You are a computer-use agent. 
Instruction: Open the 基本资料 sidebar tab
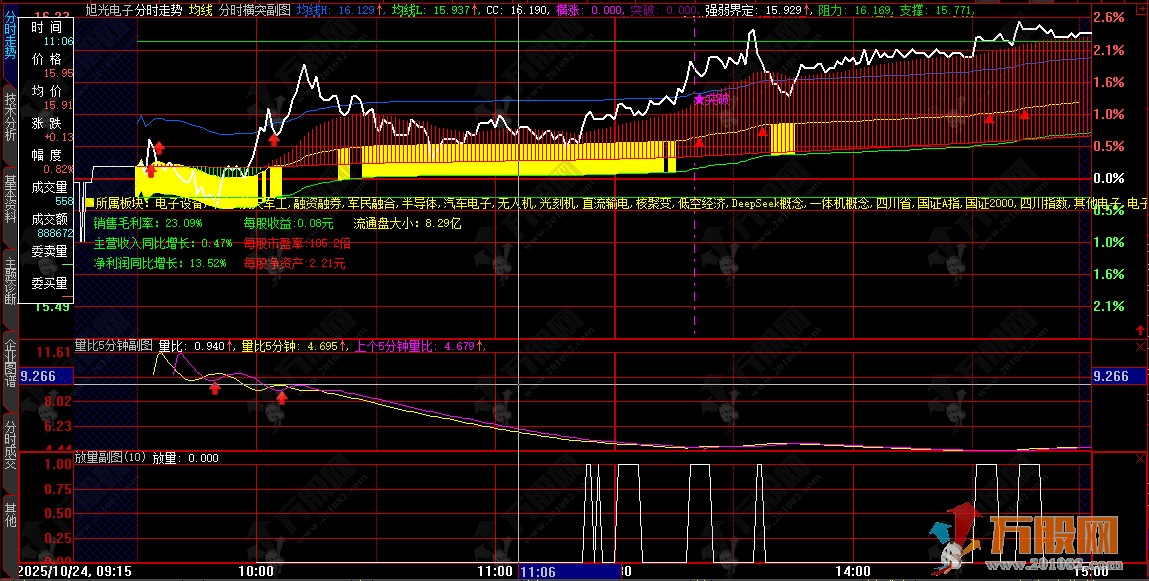click(9, 198)
